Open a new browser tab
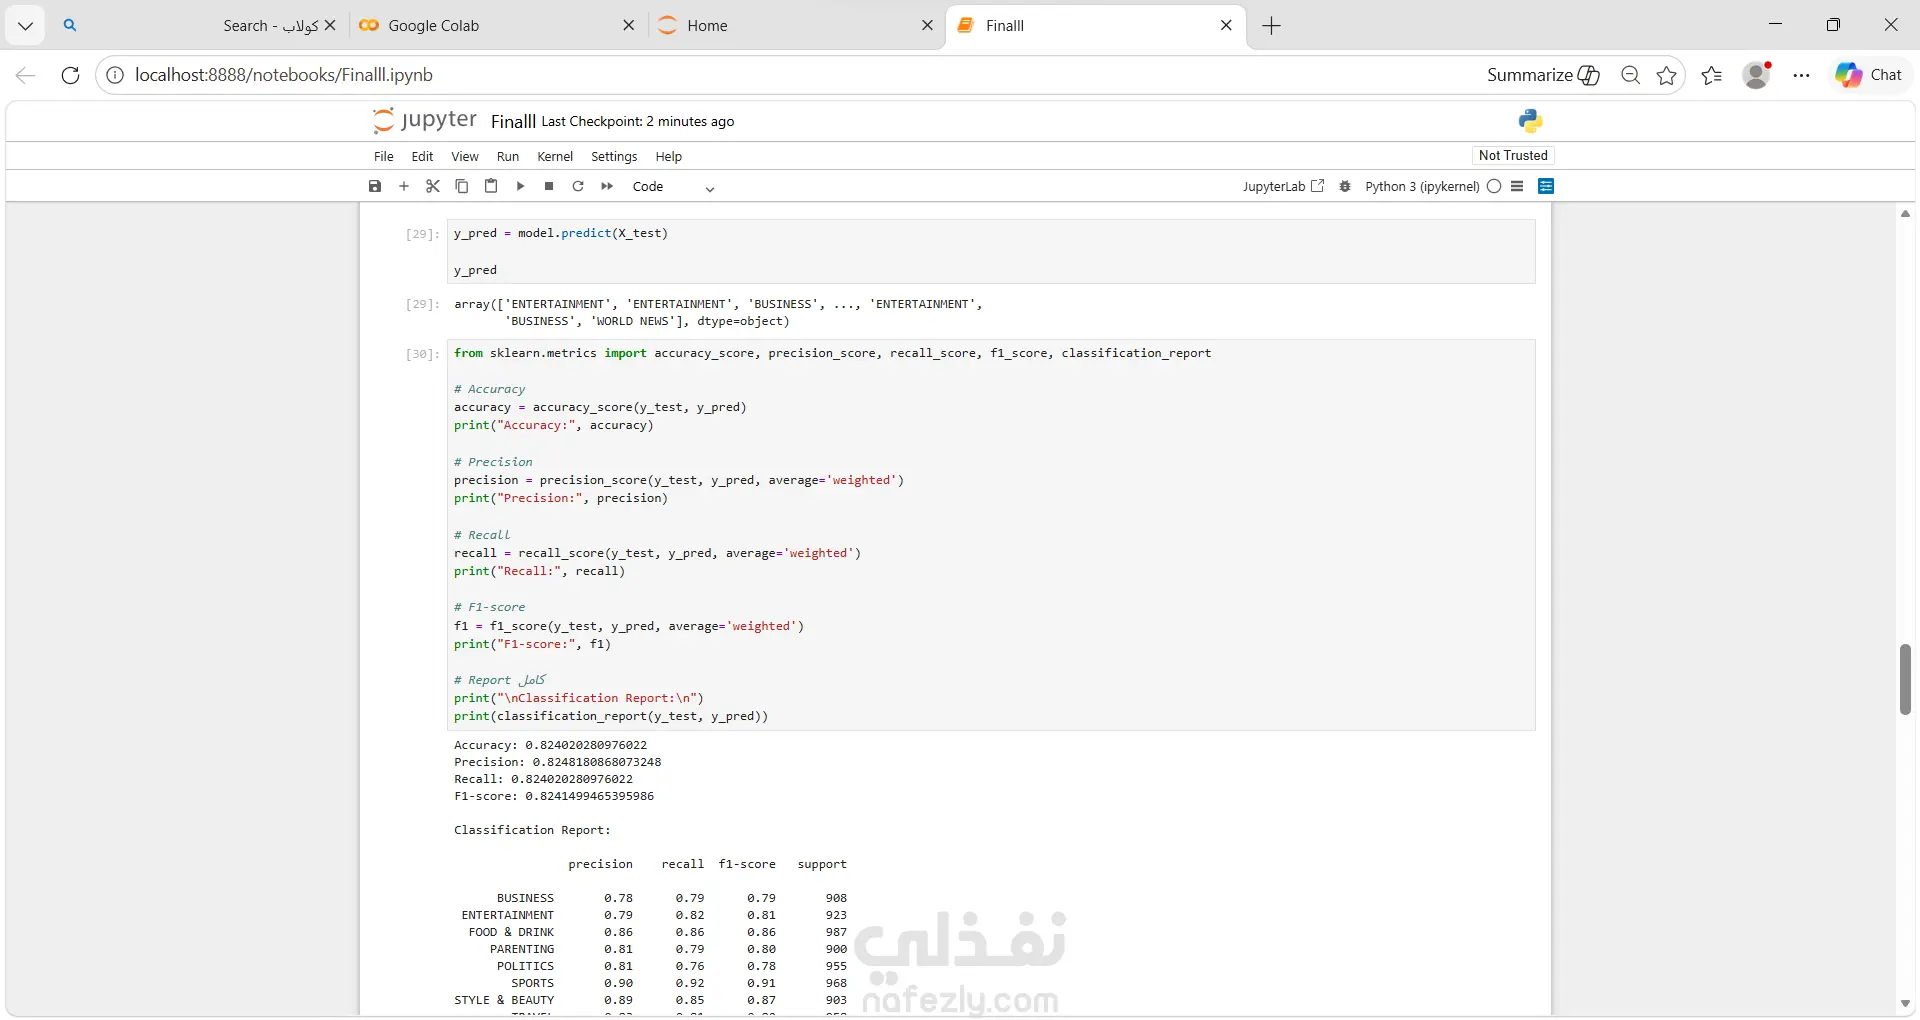The height and width of the screenshot is (1020, 1920). [1272, 26]
